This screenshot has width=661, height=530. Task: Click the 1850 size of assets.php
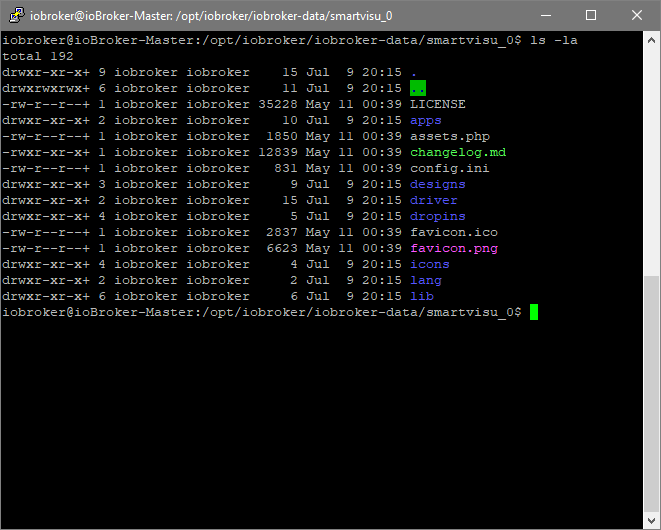(282, 137)
